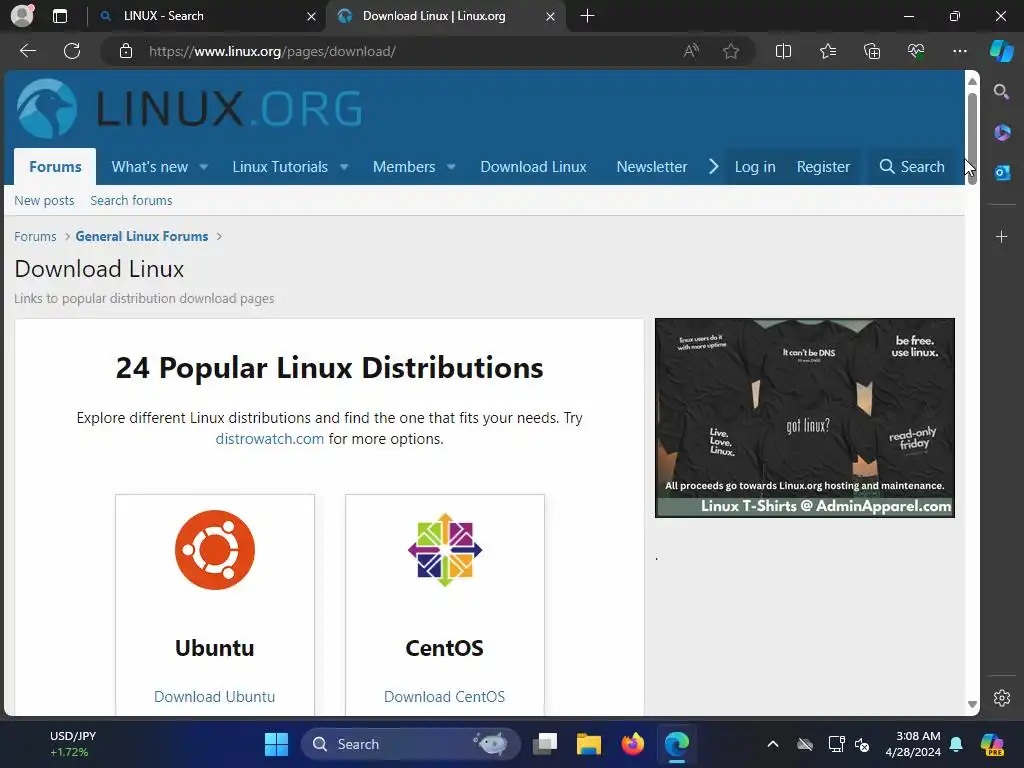Go to Download Linux nav item
Screen dimensions: 1024x768
(534, 167)
